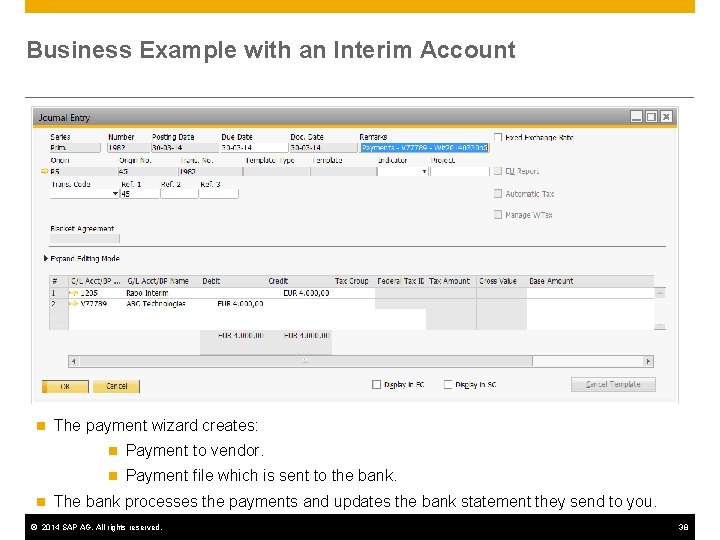Click the table's vertical scroll up arrow
The width and height of the screenshot is (720, 540).
pyautogui.click(x=660, y=293)
